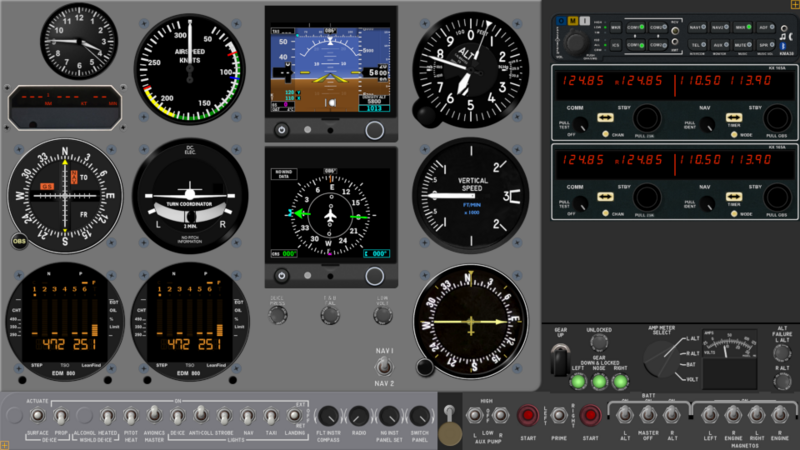Click the Bluetooth icon on the audio panel

coord(783,46)
